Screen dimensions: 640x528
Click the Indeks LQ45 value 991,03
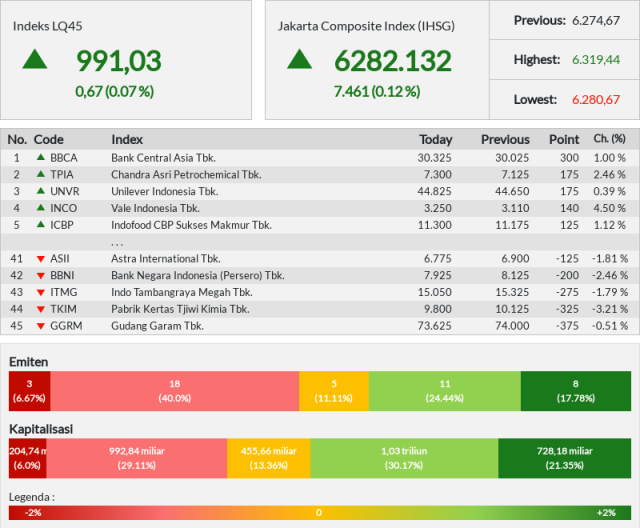[119, 61]
